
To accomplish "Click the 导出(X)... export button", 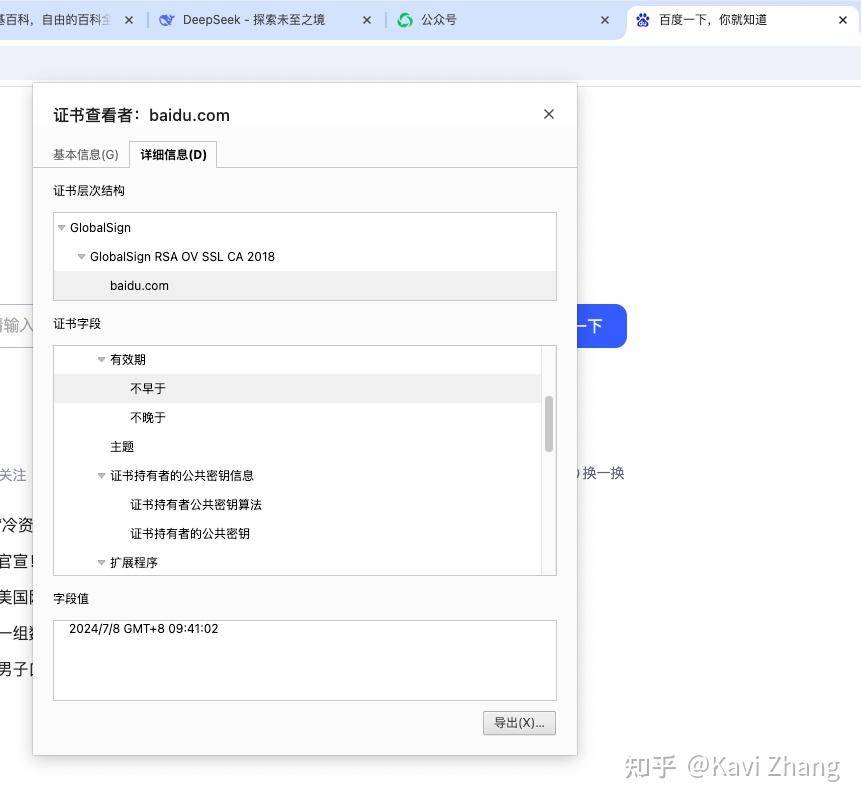I will coord(519,723).
